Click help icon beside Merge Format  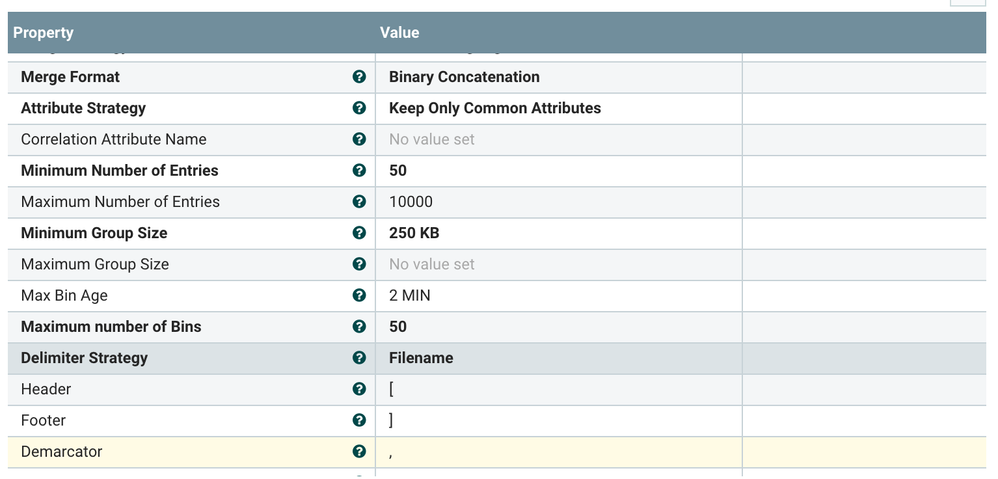(x=359, y=77)
